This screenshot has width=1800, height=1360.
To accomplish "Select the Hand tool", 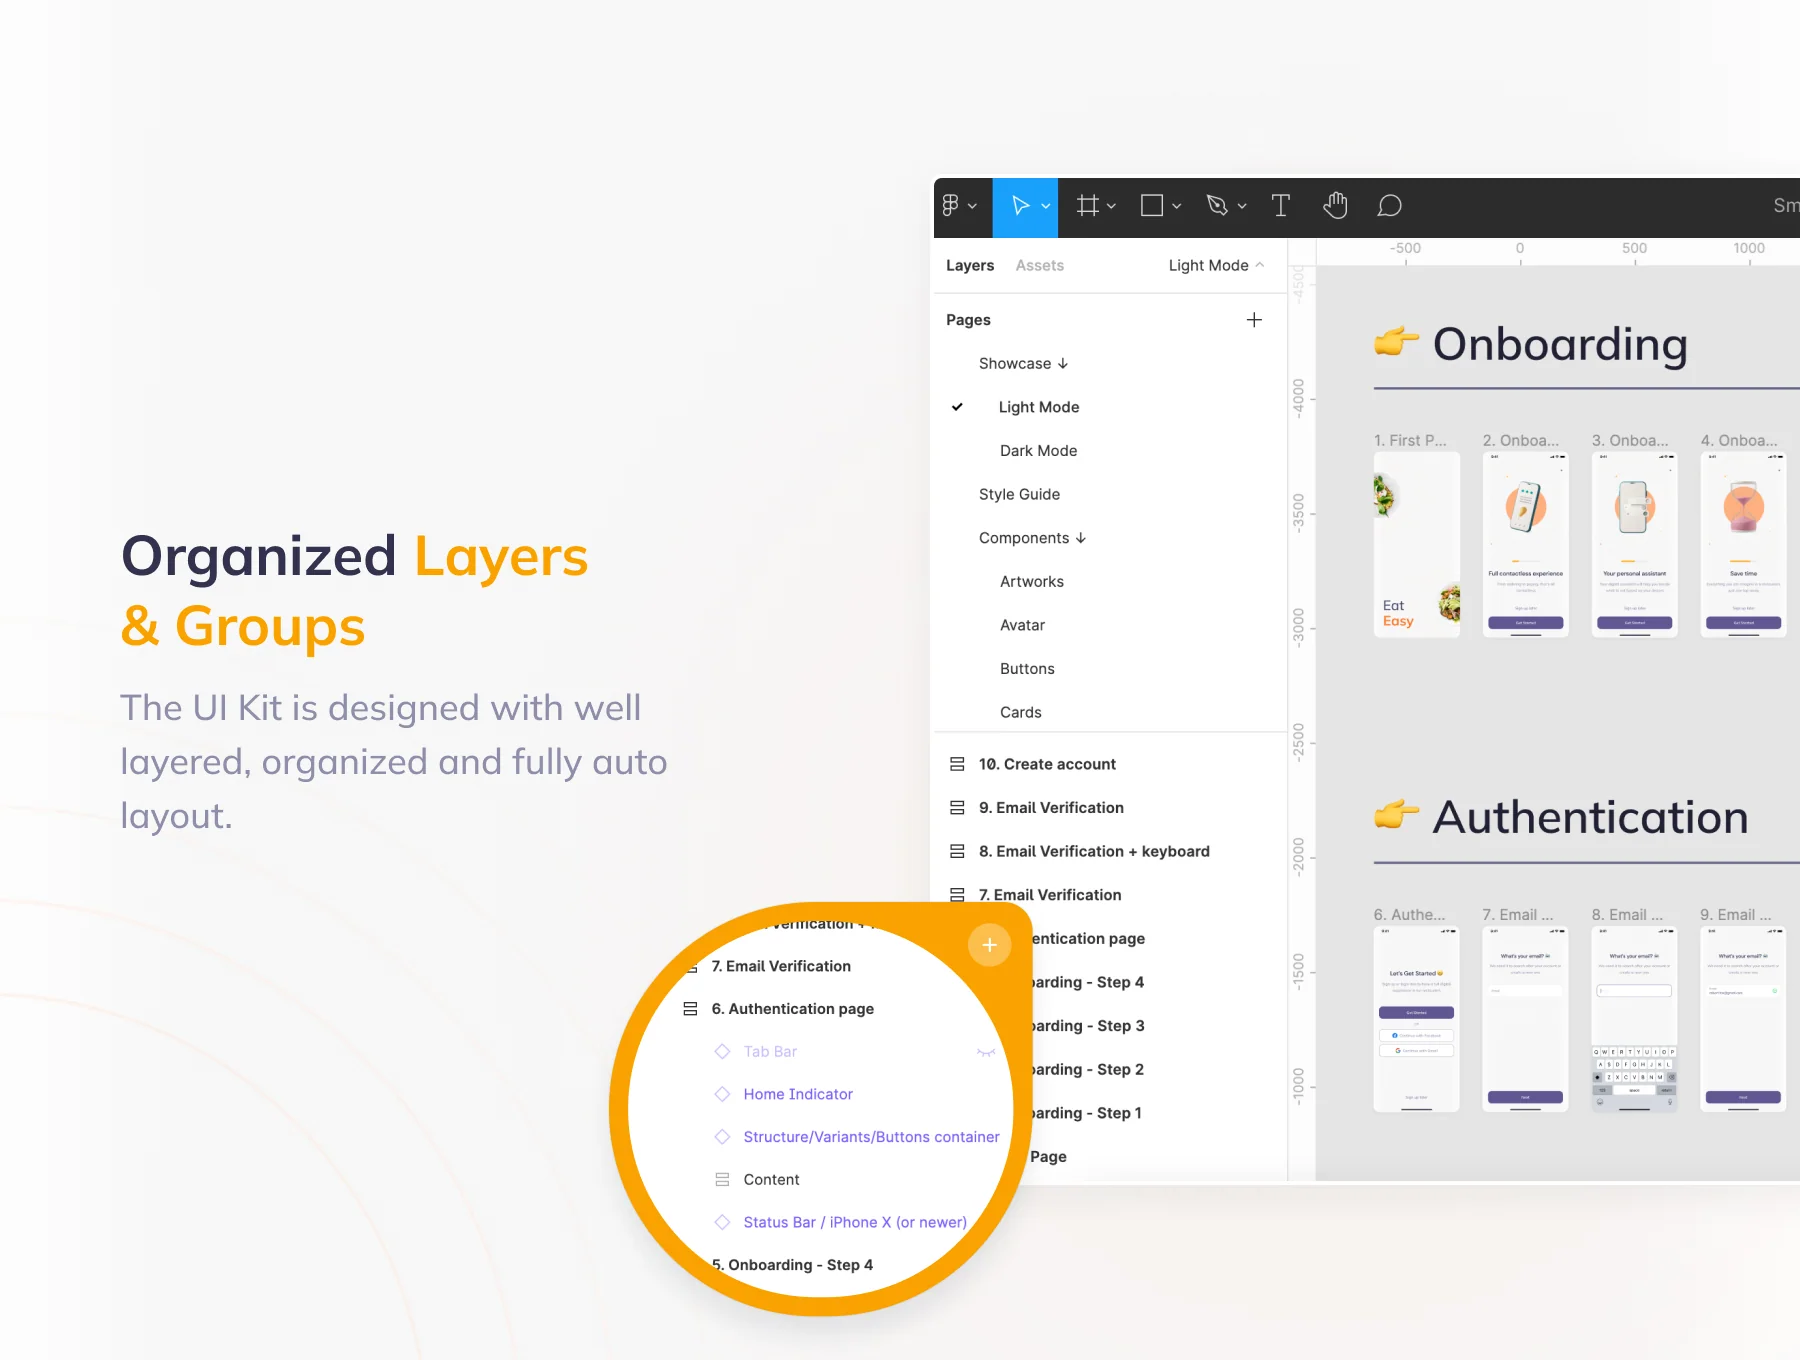I will click(1335, 205).
